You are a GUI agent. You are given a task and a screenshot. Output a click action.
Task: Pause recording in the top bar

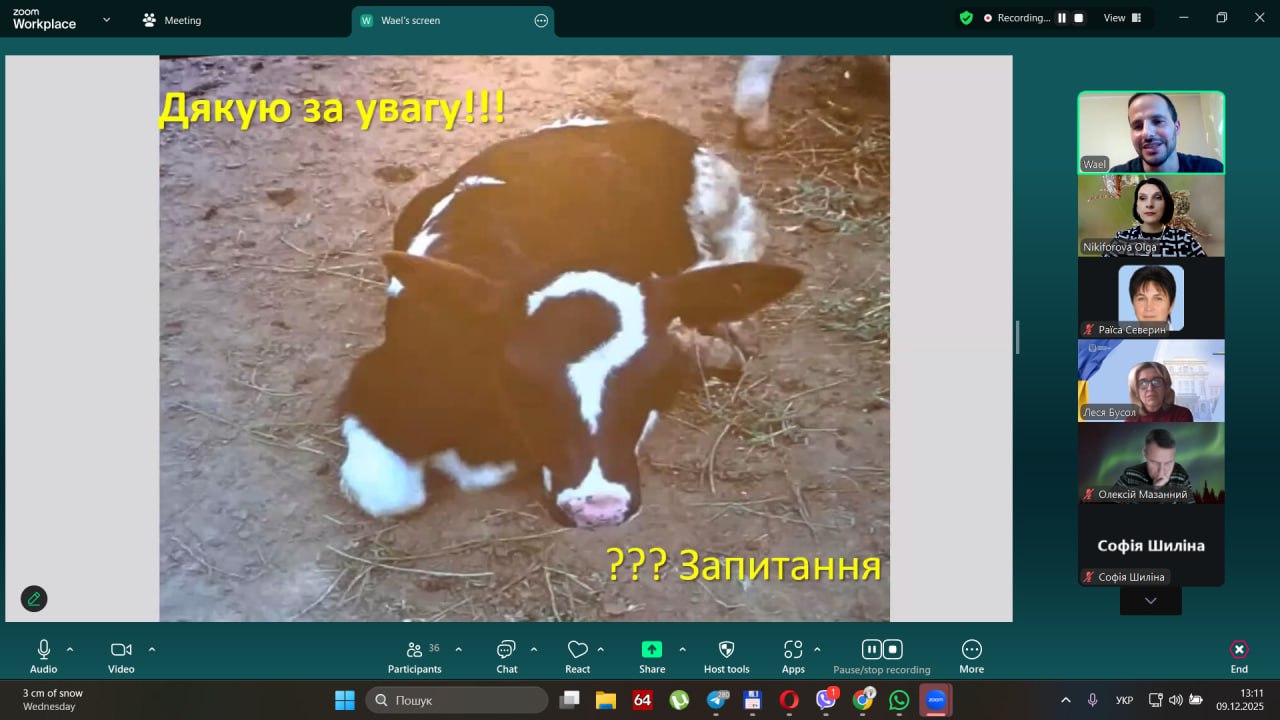click(x=1062, y=18)
